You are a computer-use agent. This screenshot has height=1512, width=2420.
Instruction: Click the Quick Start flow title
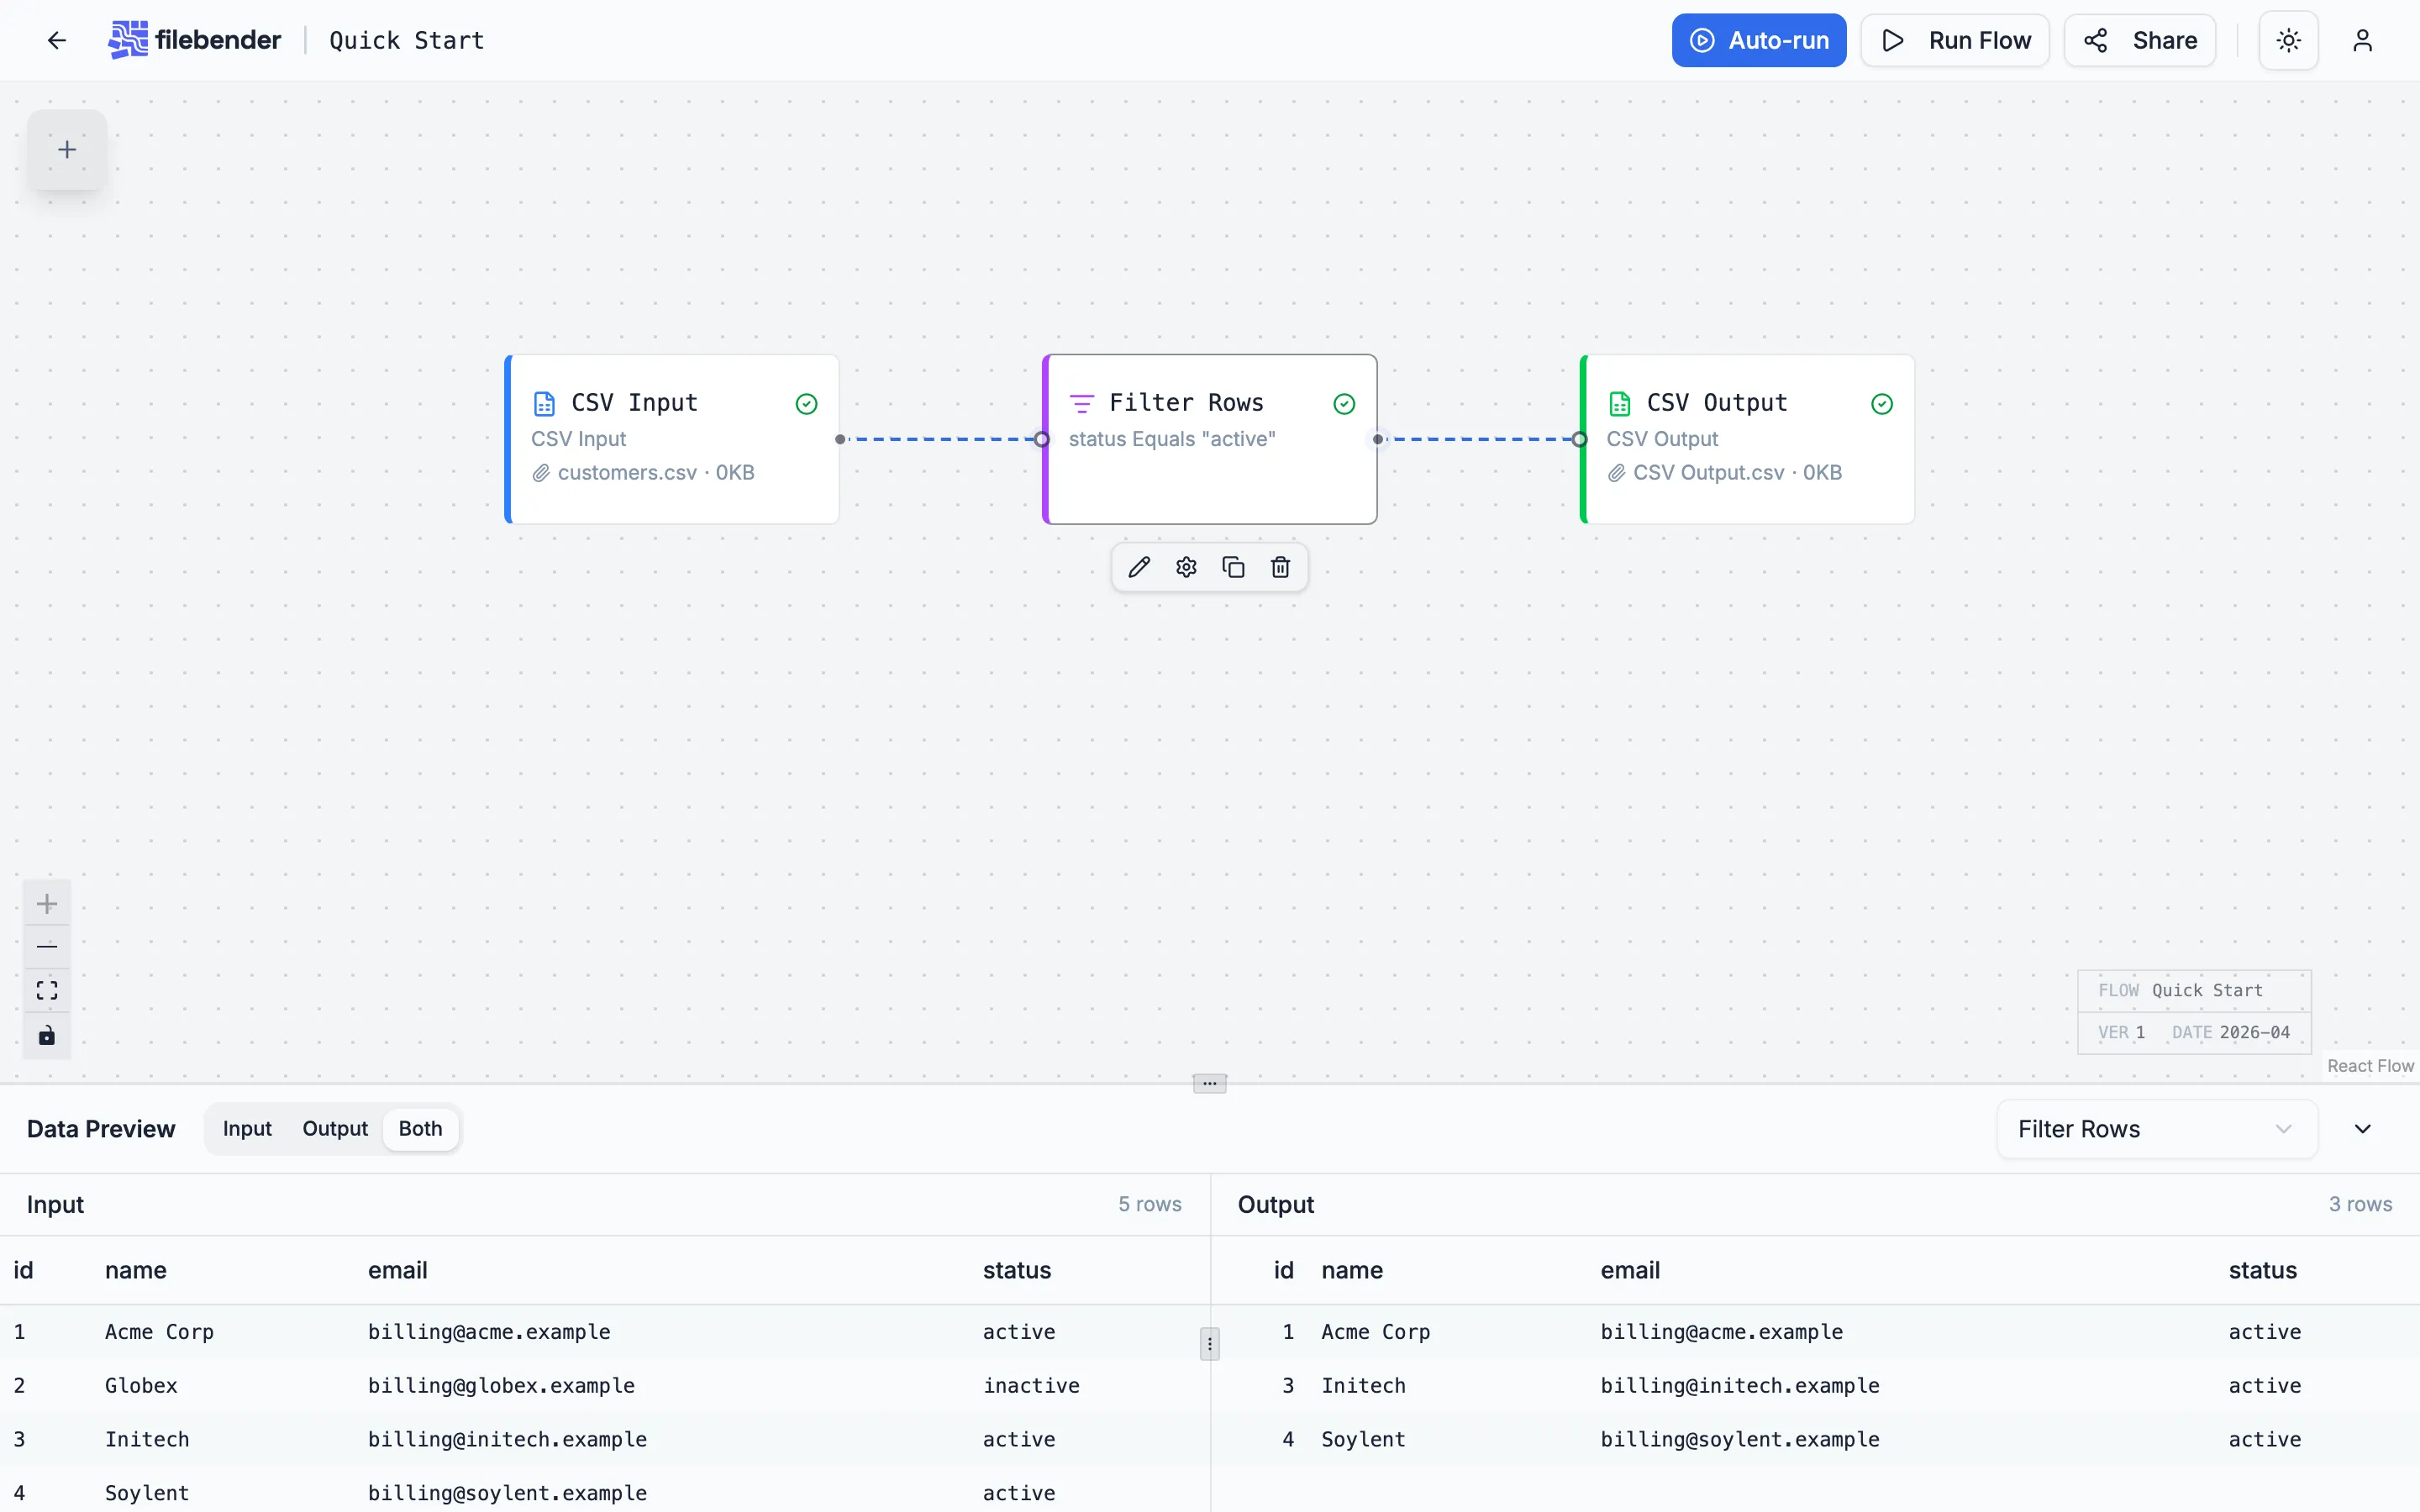click(407, 40)
